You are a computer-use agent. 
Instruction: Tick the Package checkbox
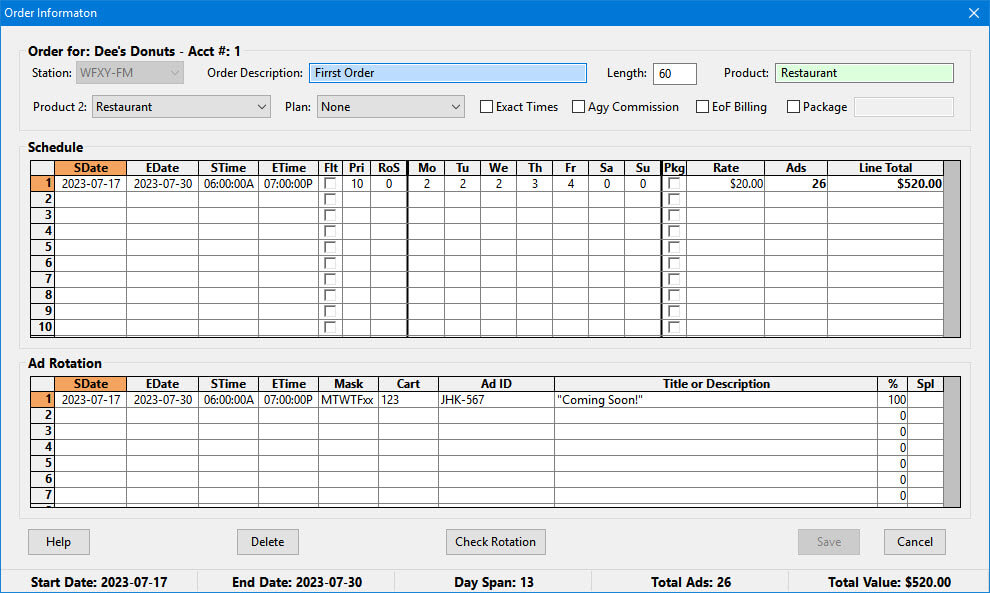tap(793, 107)
